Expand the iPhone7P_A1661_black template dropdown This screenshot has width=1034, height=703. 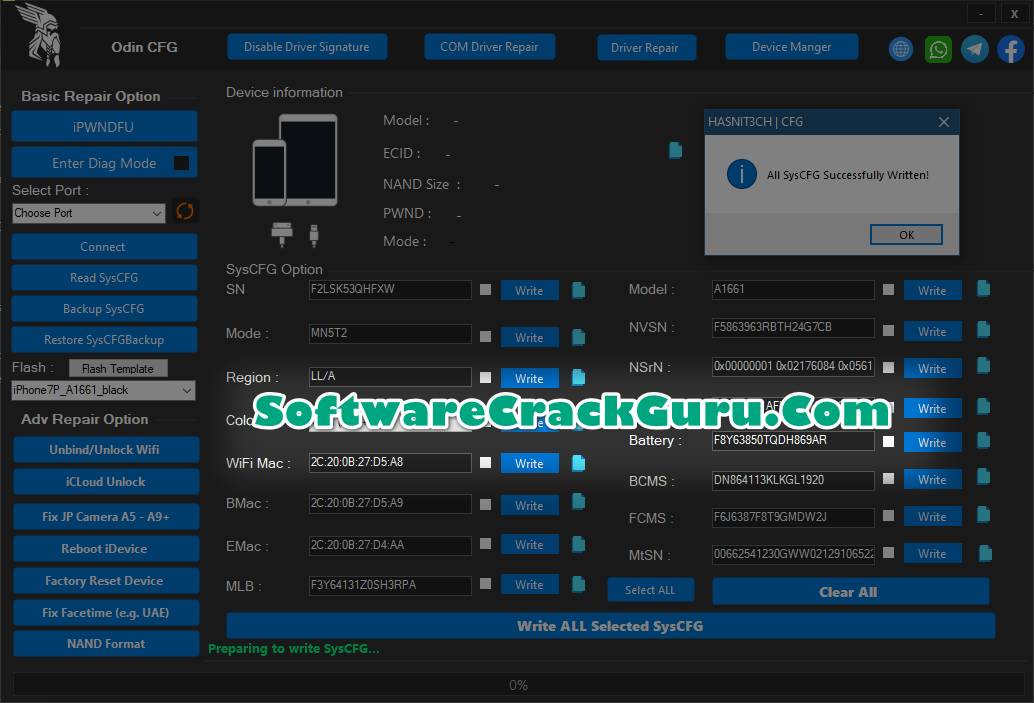[x=104, y=390]
